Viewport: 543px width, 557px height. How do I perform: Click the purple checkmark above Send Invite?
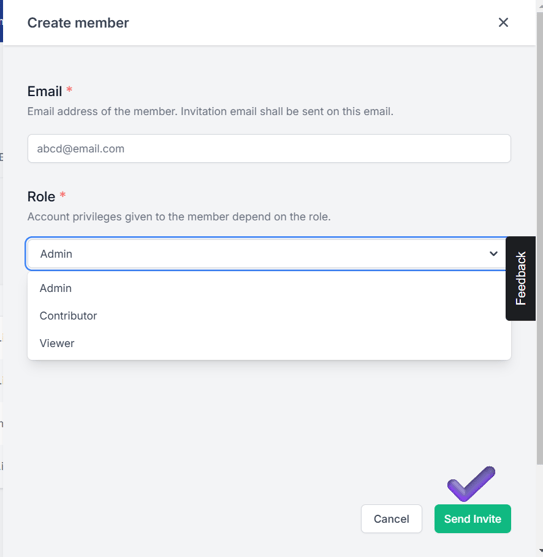471,483
